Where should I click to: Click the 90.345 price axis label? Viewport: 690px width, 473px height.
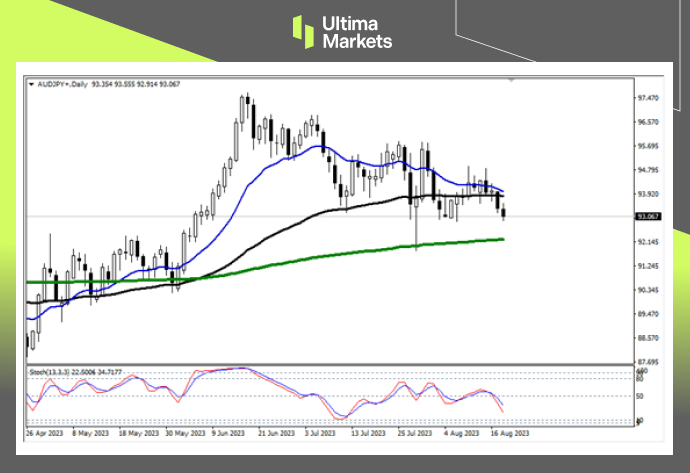coord(648,290)
